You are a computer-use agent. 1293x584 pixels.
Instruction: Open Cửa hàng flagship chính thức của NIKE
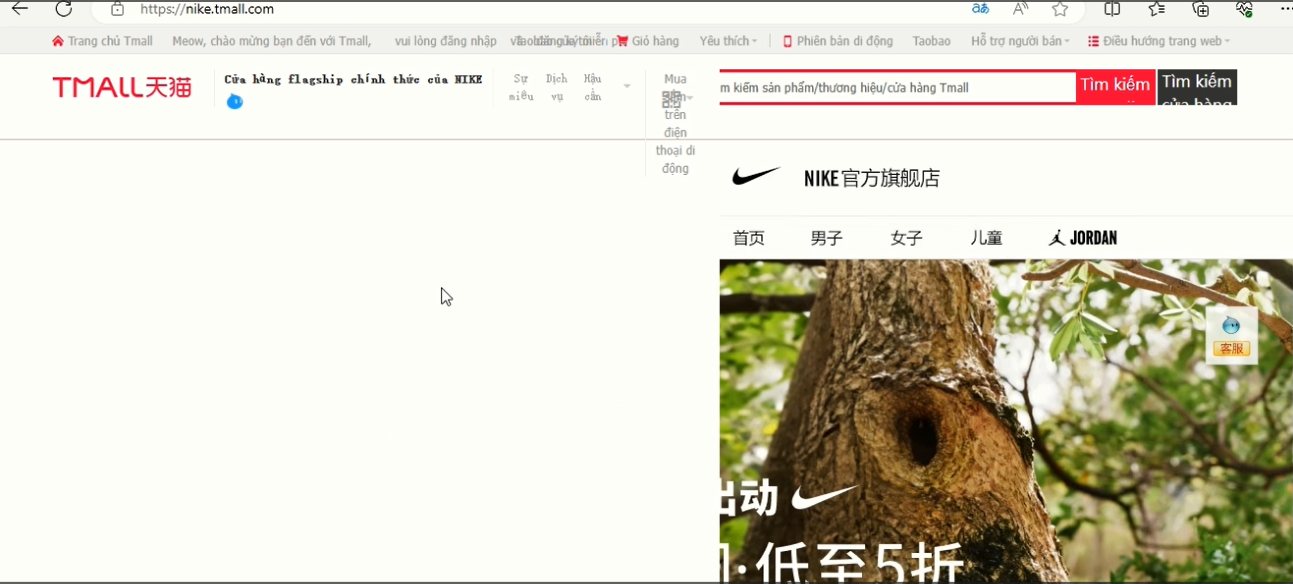click(353, 79)
